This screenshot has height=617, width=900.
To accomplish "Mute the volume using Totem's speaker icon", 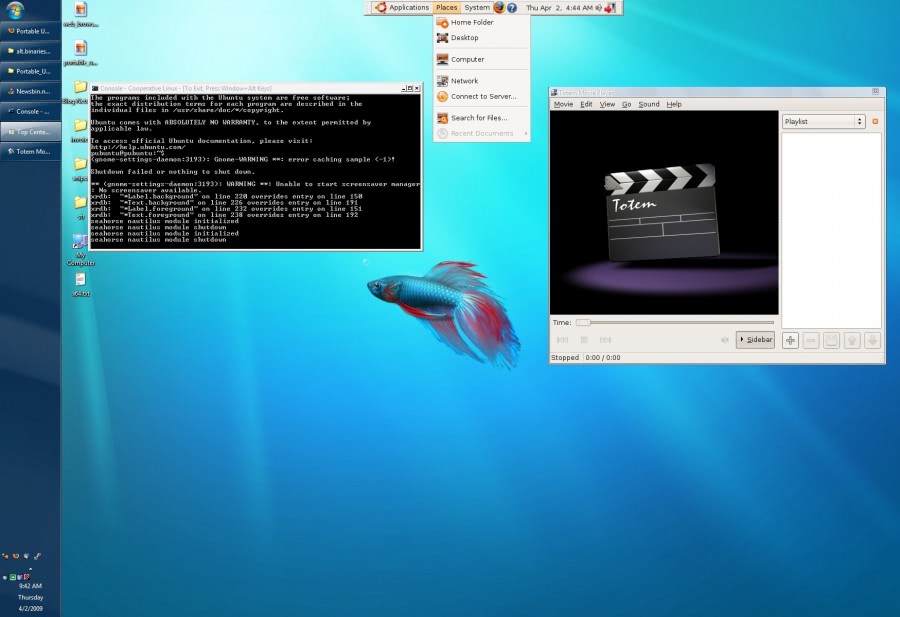I will (x=724, y=340).
